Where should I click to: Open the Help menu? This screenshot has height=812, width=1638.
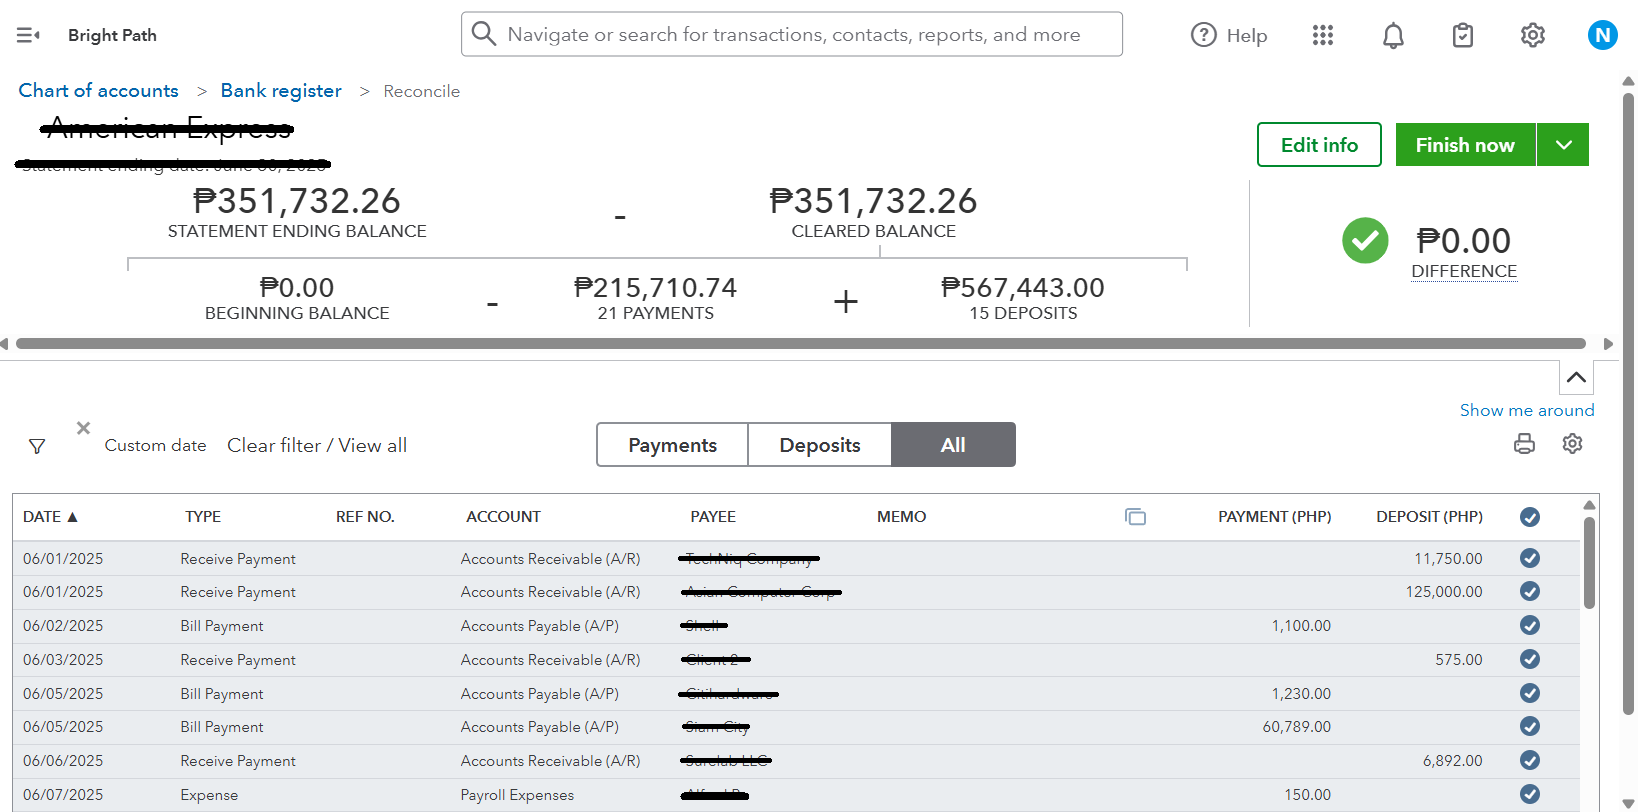[x=1229, y=35]
